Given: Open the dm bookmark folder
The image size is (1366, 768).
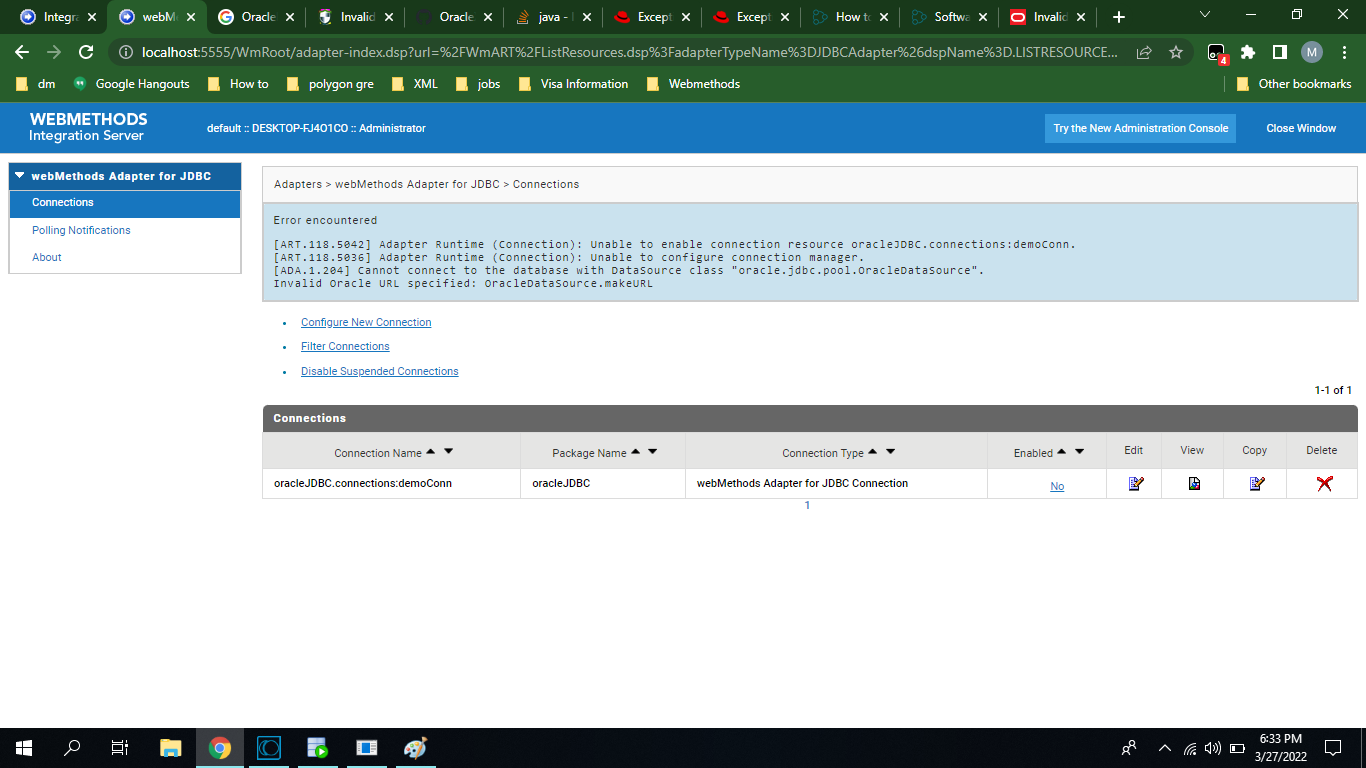Looking at the screenshot, I should (36, 84).
